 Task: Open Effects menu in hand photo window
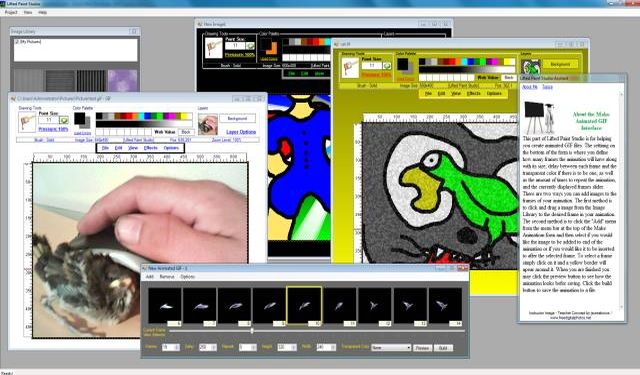(151, 148)
